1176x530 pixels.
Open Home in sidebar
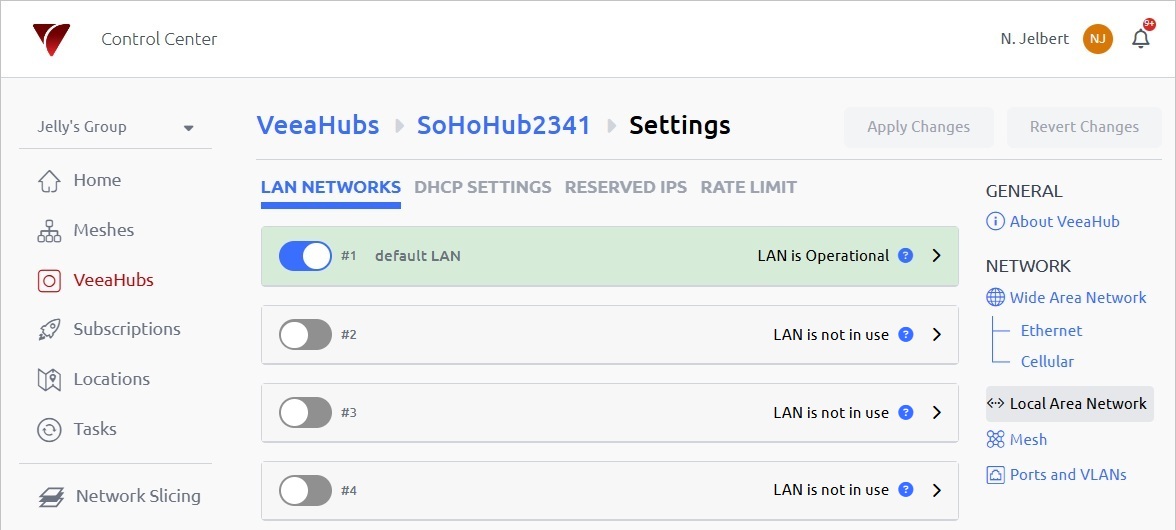97,181
